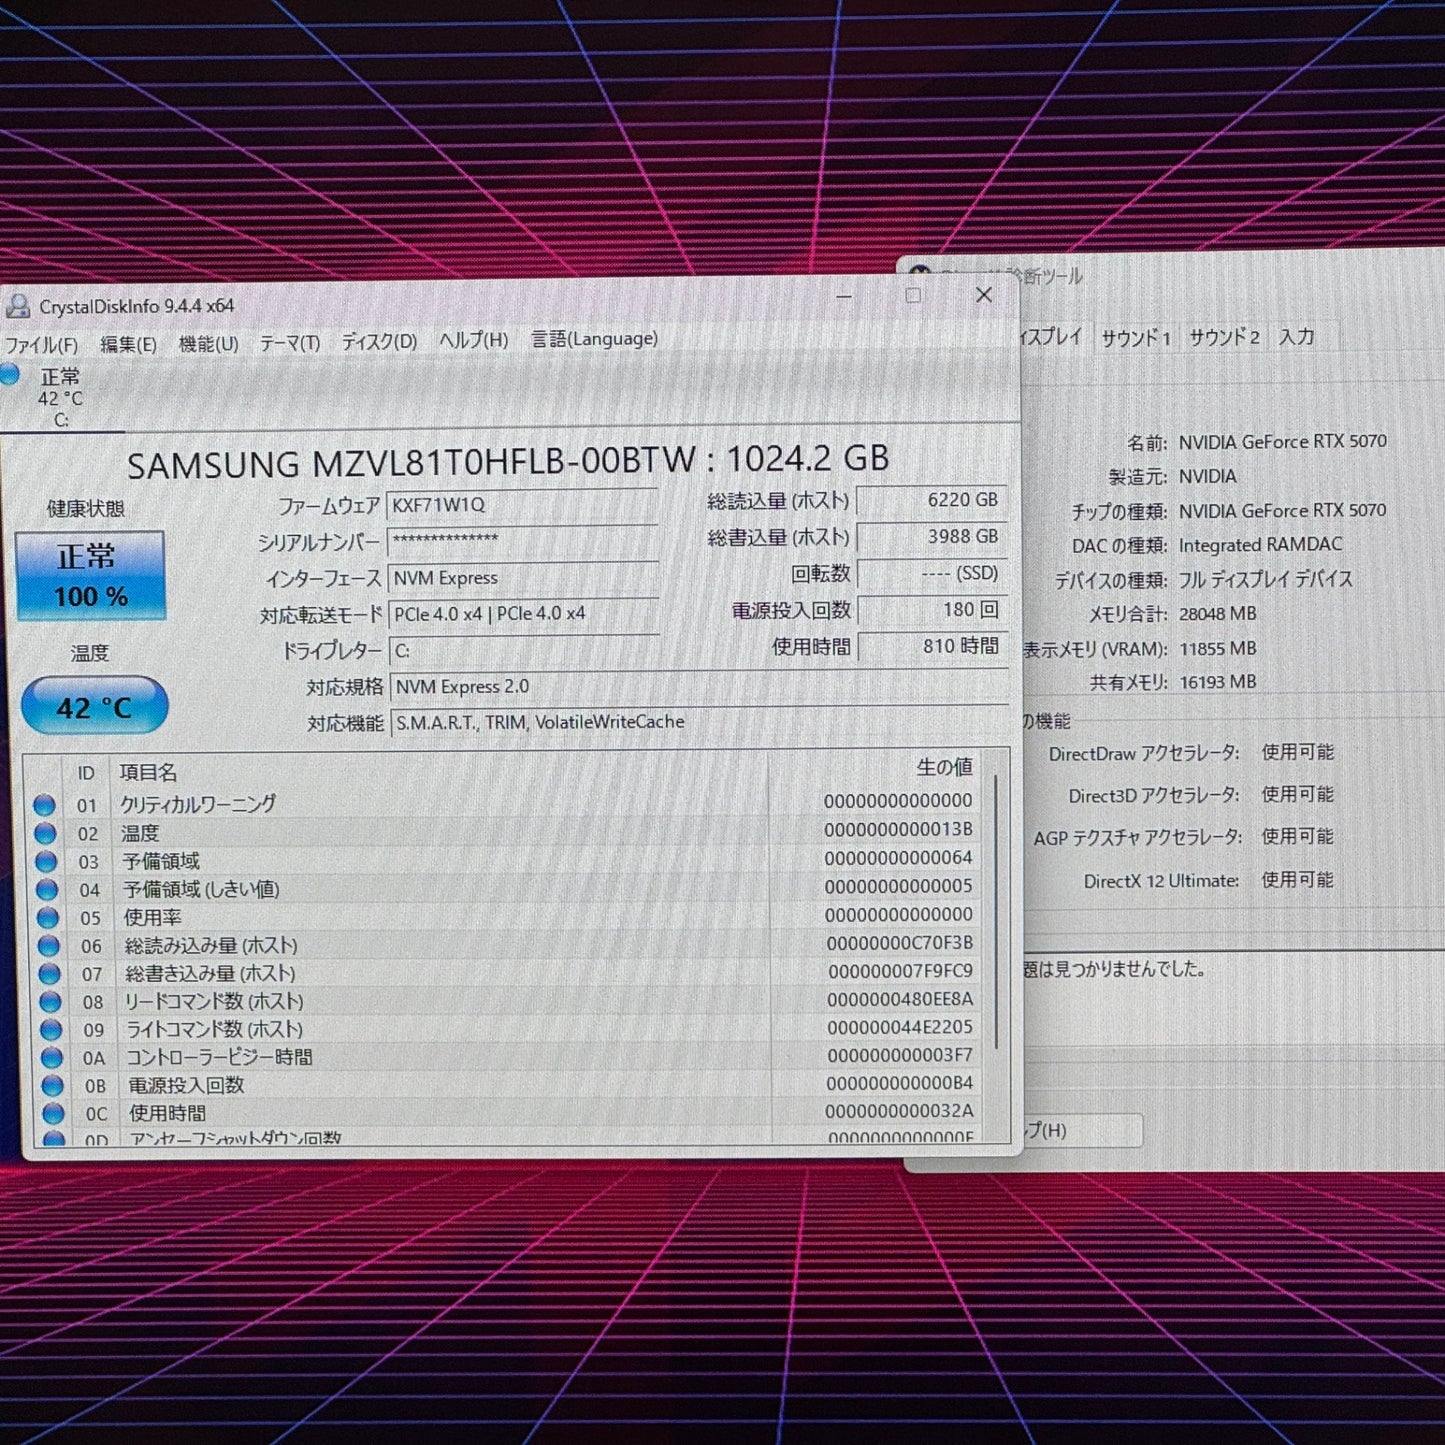Click status circle for 0B 電源投入回数 row
The width and height of the screenshot is (1445, 1445).
click(53, 1085)
